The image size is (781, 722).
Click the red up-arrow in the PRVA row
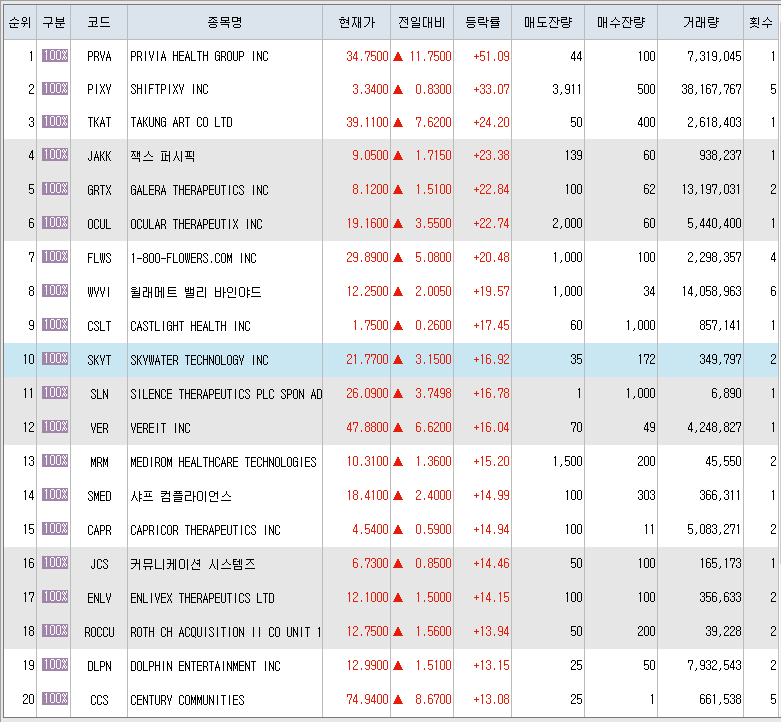pyautogui.click(x=397, y=56)
